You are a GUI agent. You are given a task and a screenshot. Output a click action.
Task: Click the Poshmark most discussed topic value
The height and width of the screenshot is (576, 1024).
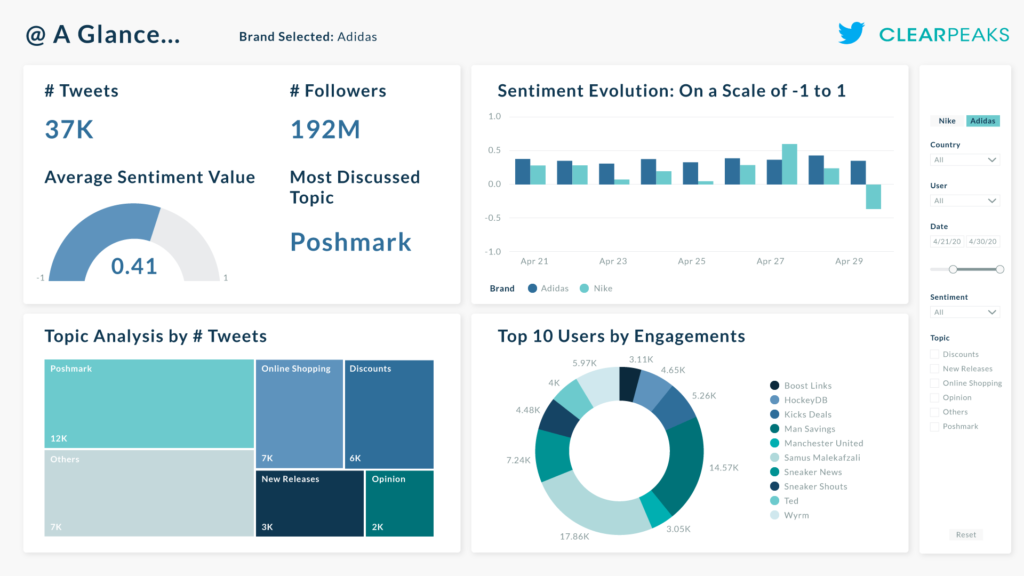(x=351, y=242)
